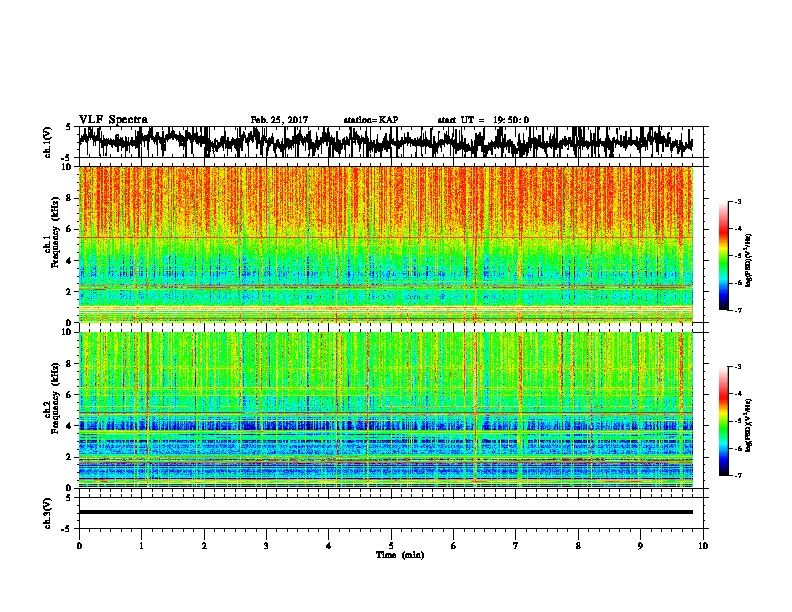Click the 'VLF Spectra' title text
792x612 pixels.
tap(113, 120)
